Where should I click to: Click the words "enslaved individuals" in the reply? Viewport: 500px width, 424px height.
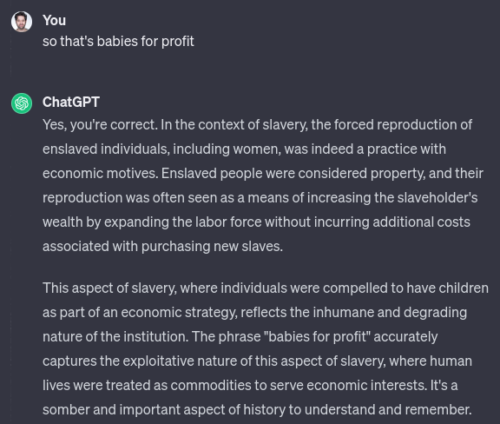tap(105, 149)
